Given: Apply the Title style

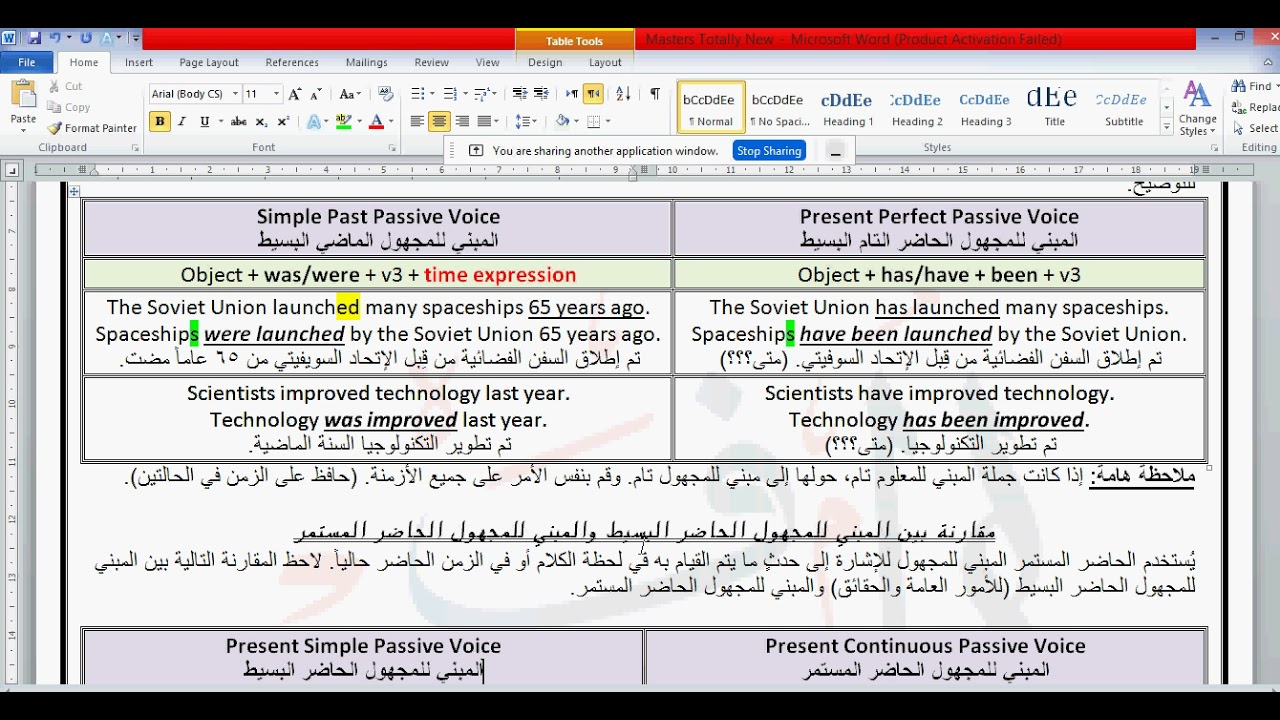Looking at the screenshot, I should coord(1054,108).
